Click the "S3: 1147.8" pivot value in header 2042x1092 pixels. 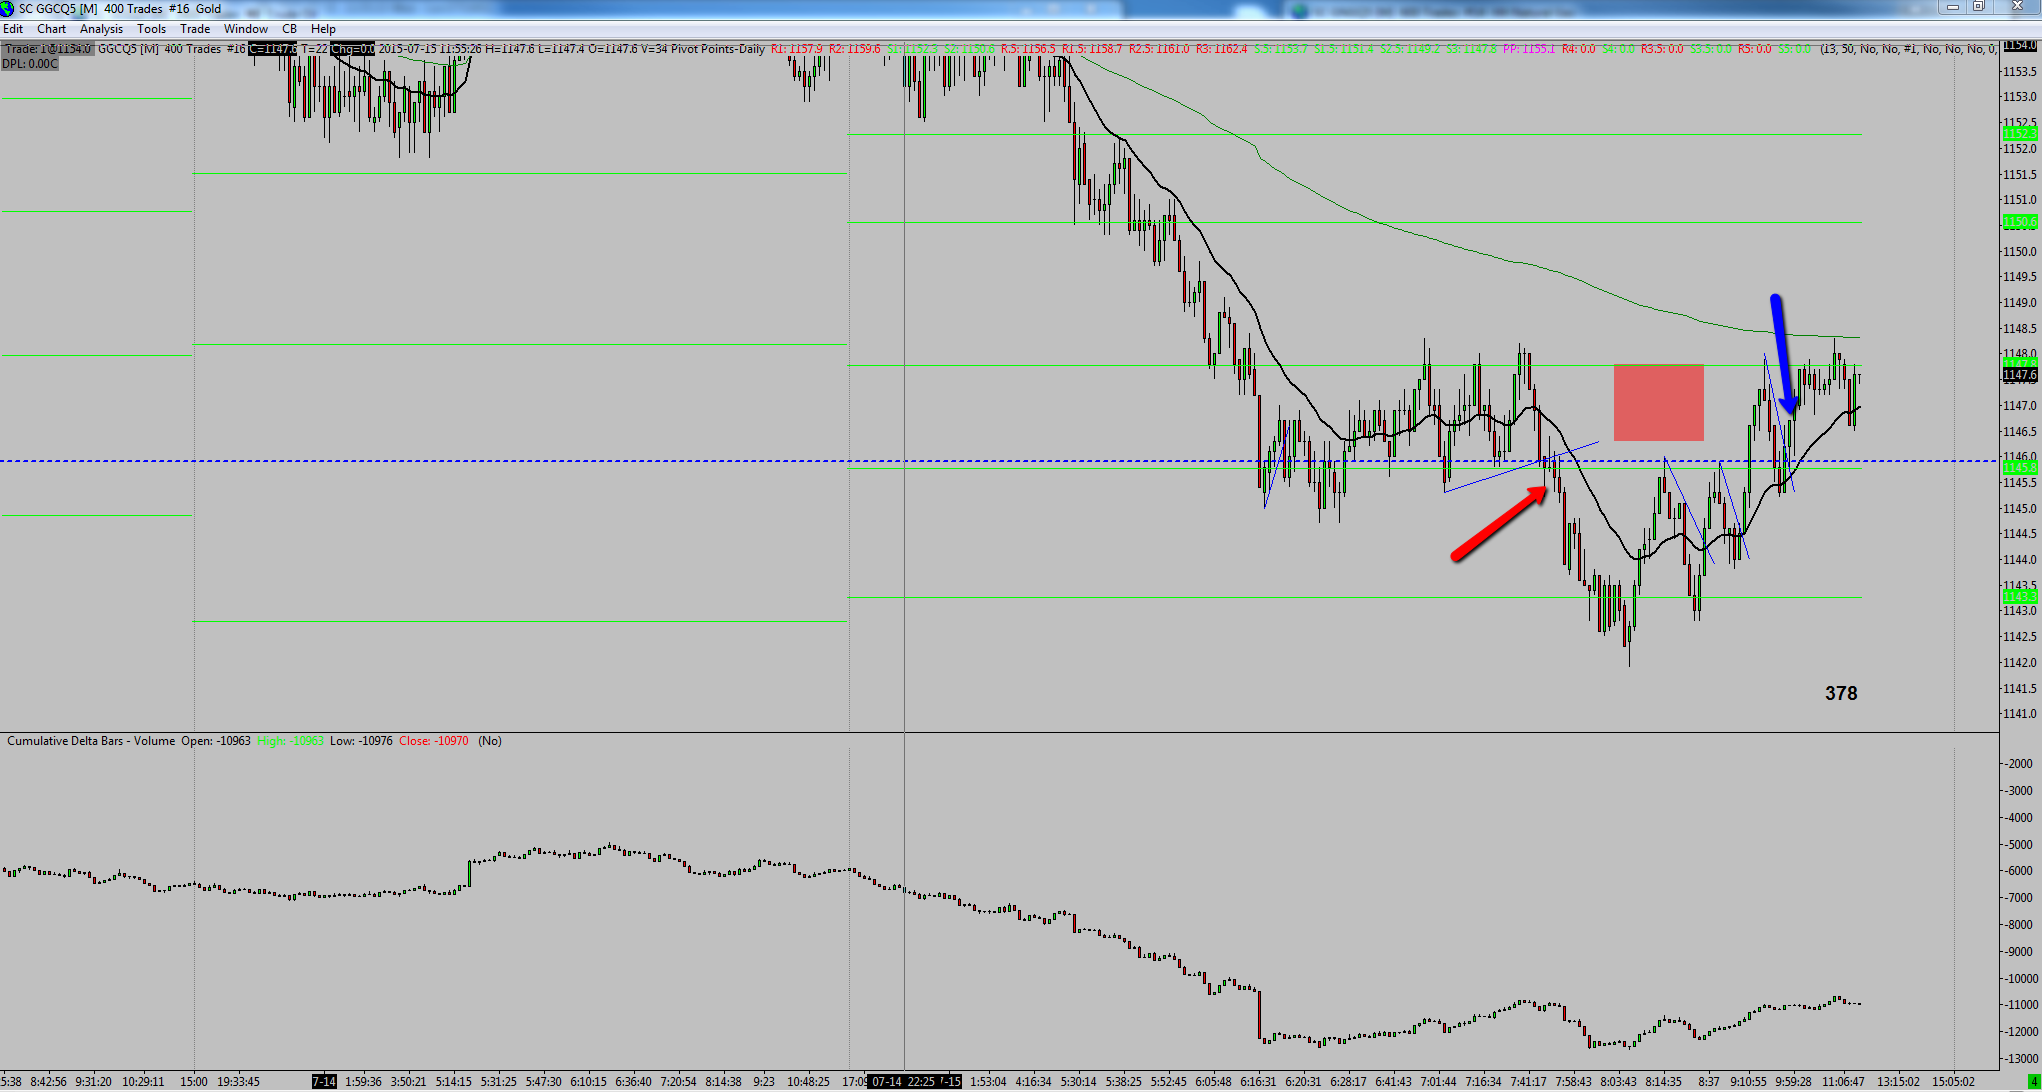tap(1472, 49)
